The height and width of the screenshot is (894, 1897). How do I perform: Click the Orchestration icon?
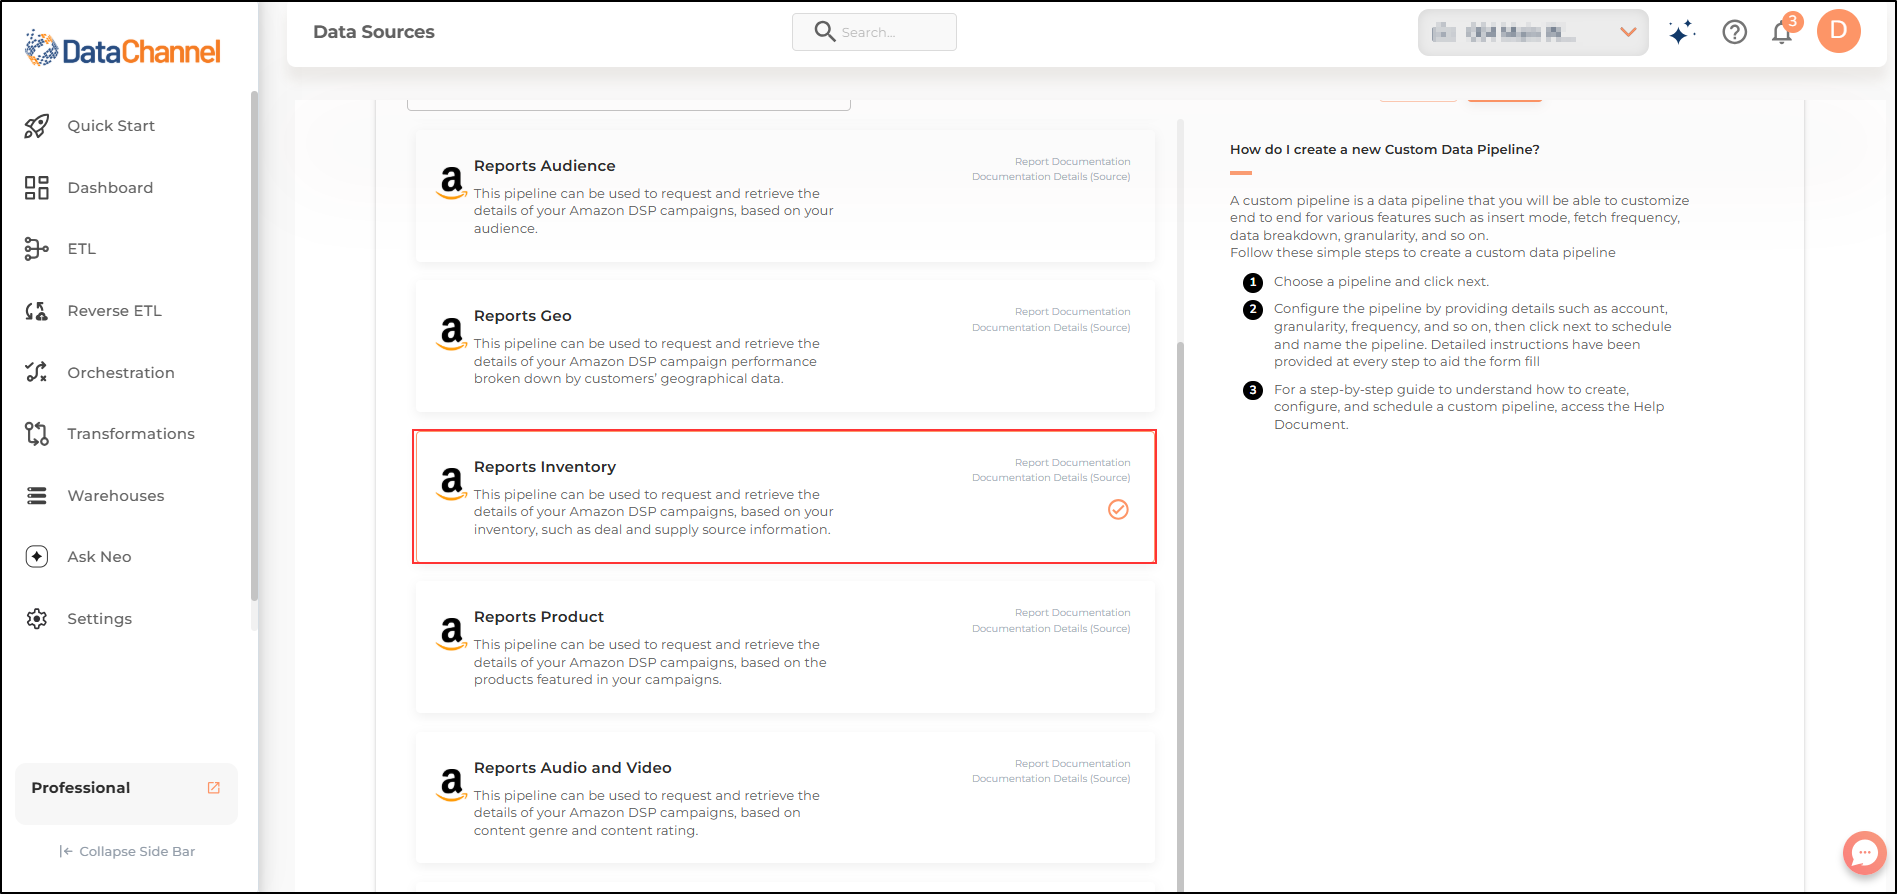[x=37, y=372]
